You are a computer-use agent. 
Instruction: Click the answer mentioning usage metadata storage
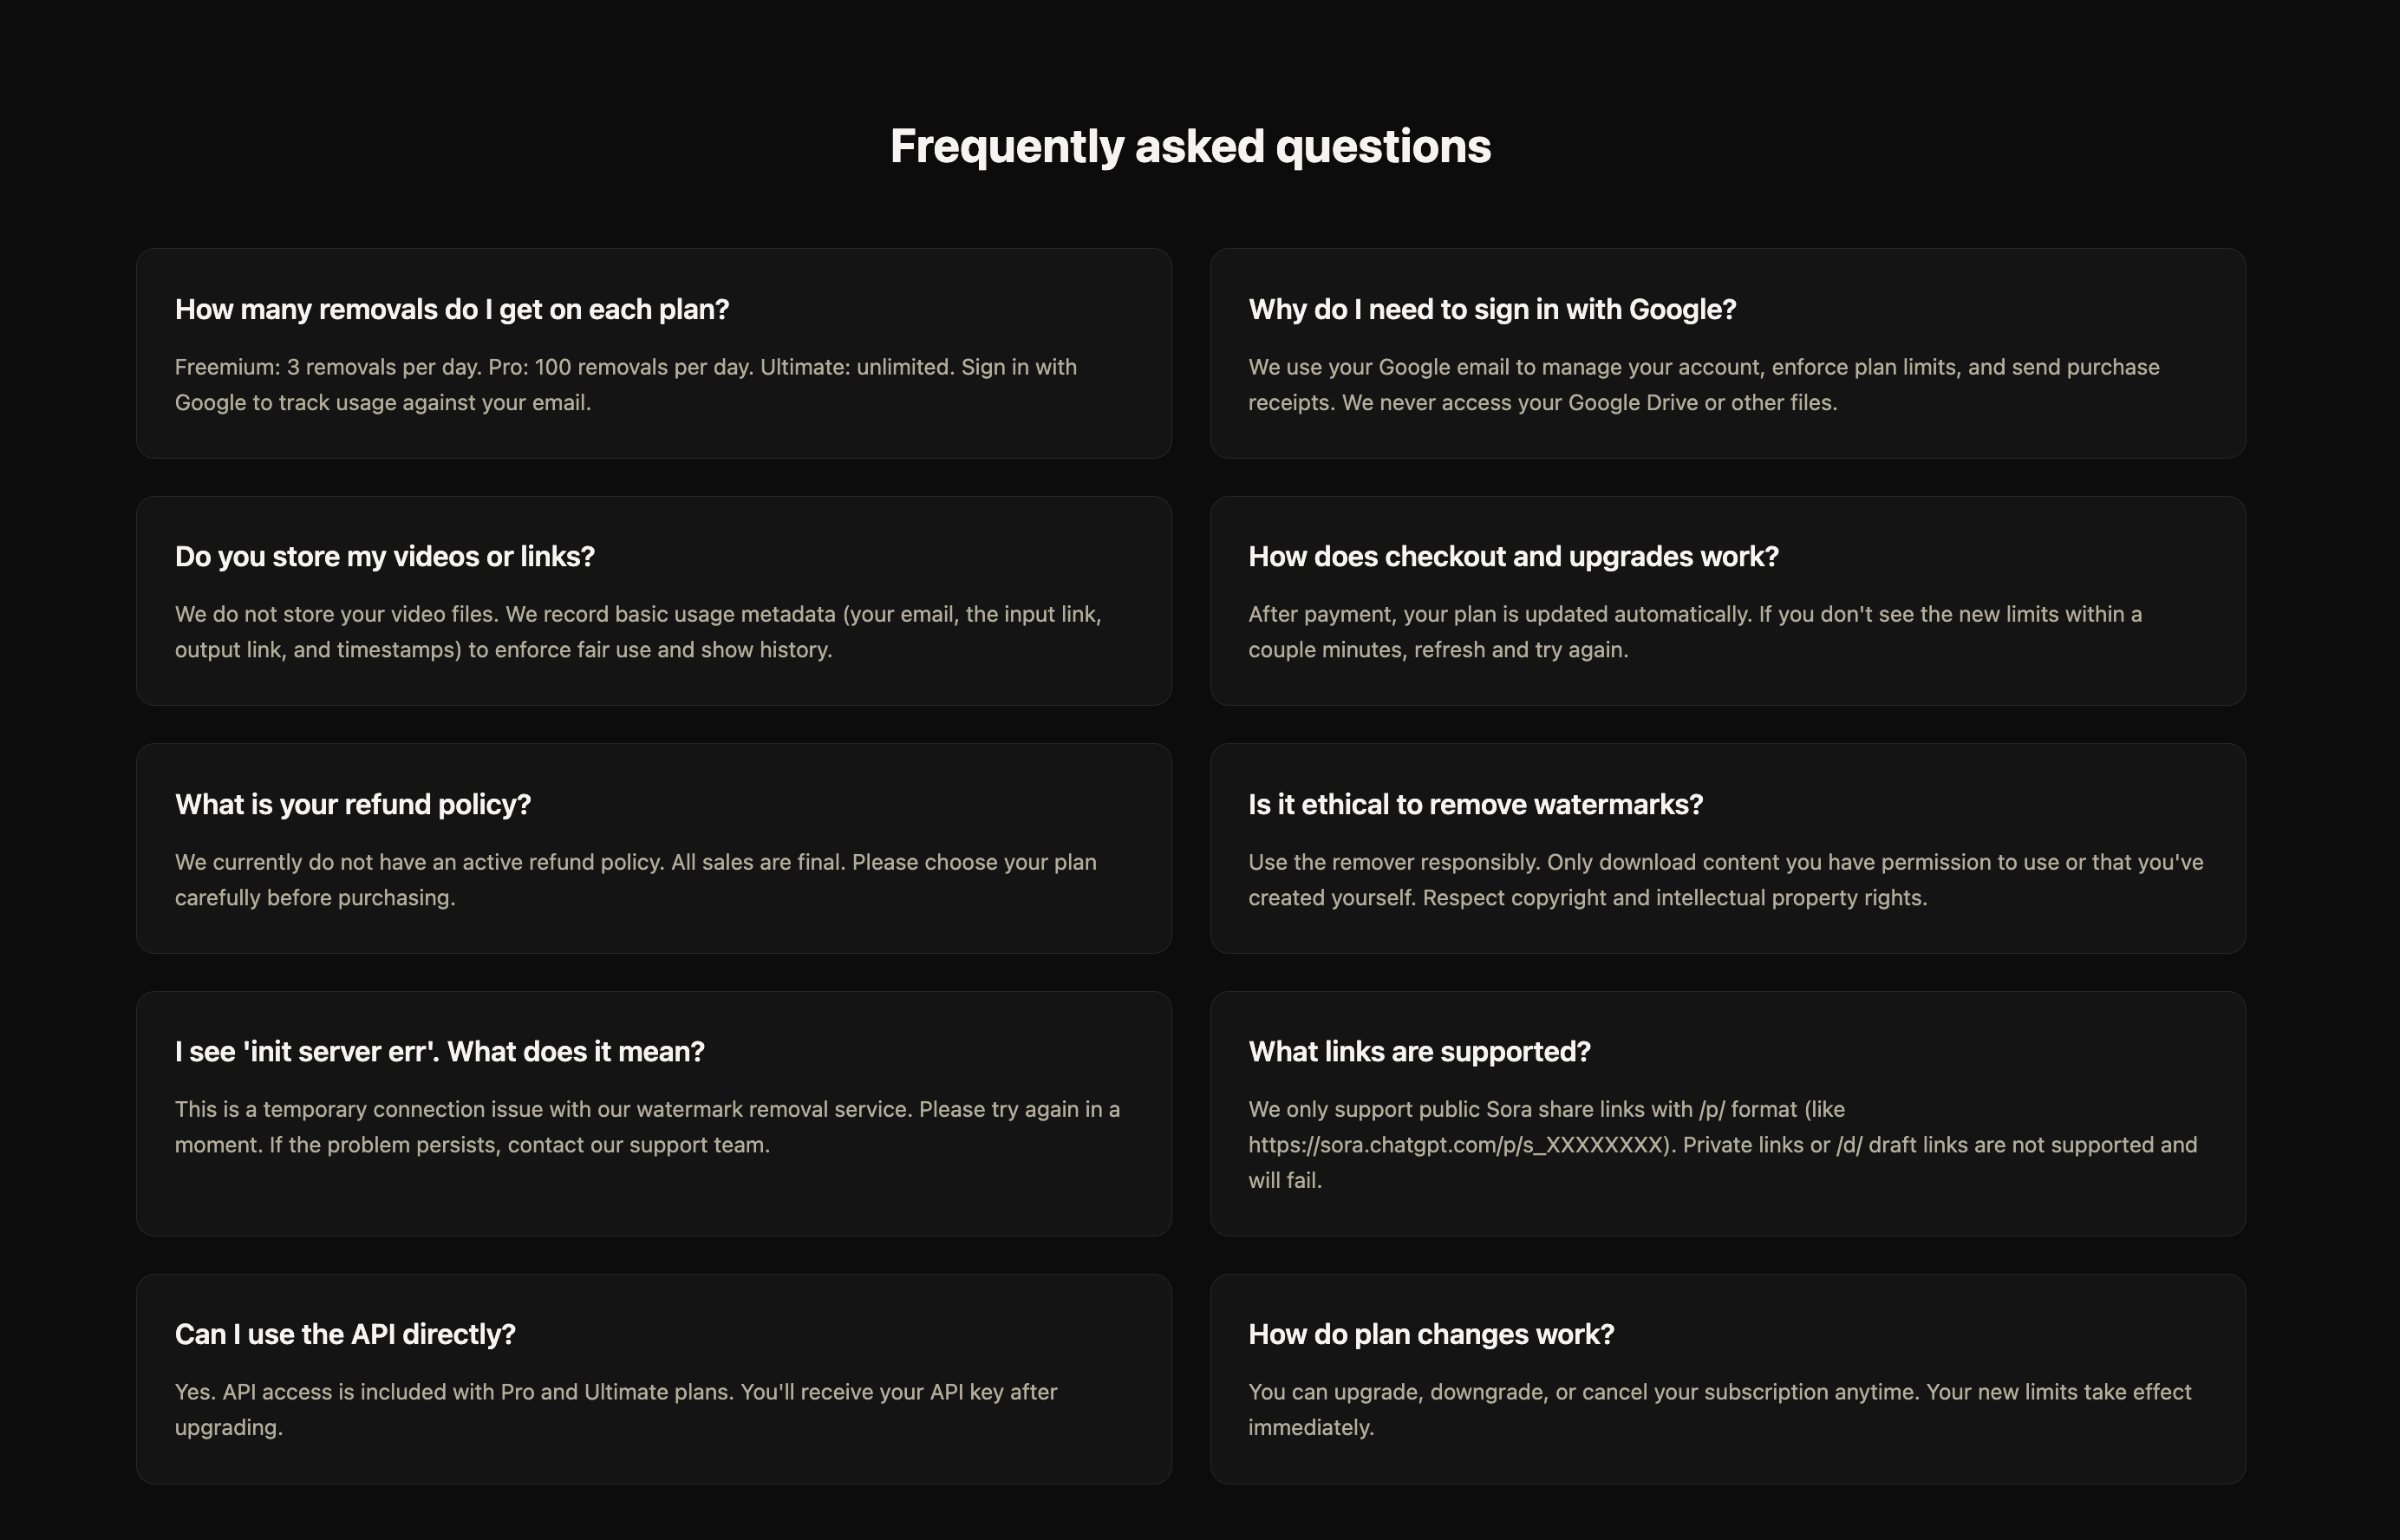click(638, 632)
